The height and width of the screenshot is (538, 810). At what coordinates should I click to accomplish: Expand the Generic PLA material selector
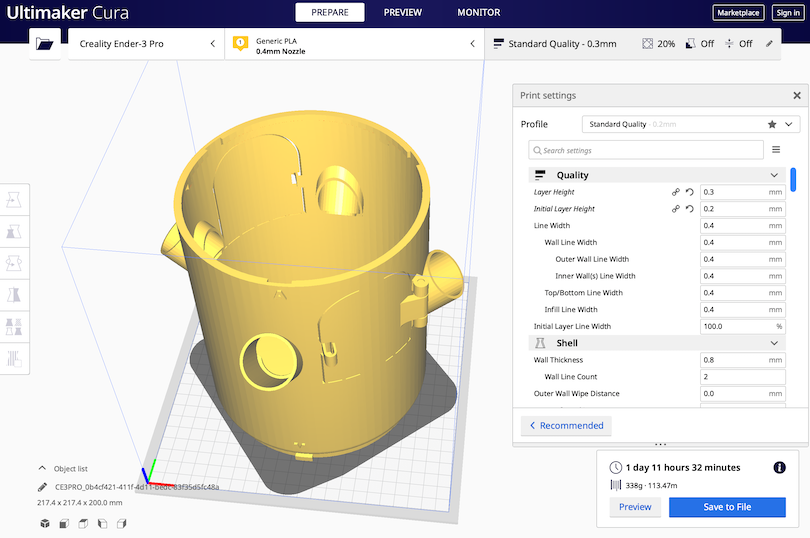[x=354, y=44]
